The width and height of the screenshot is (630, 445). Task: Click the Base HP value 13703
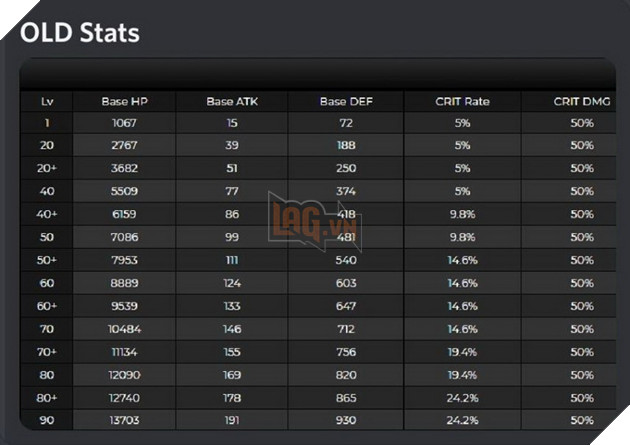[x=124, y=419]
